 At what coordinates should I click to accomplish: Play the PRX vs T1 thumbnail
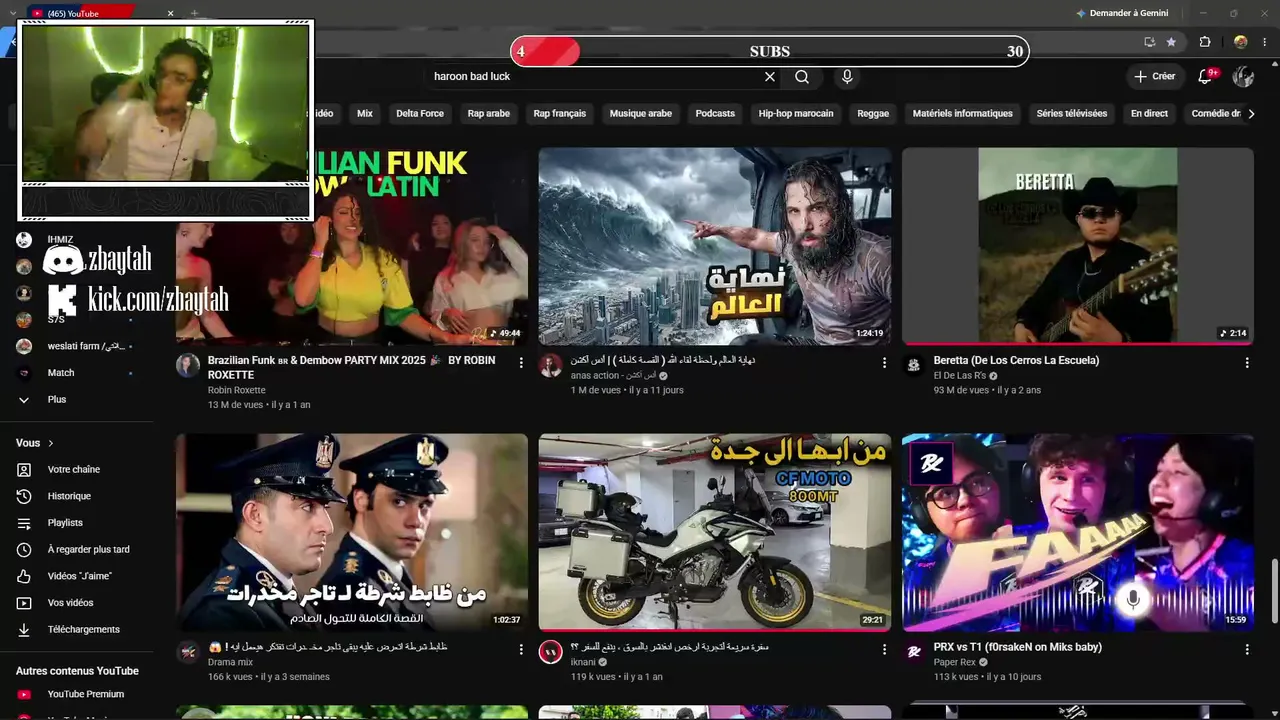[x=1078, y=532]
